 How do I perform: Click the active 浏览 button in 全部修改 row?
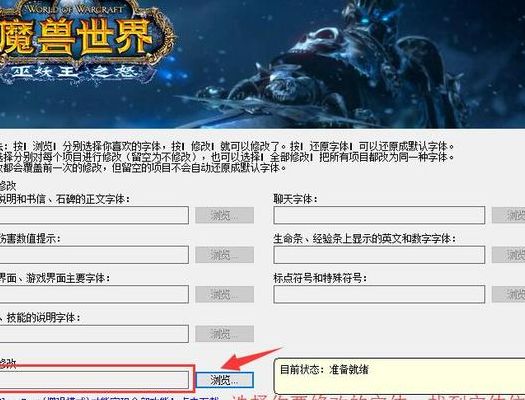[x=224, y=380]
